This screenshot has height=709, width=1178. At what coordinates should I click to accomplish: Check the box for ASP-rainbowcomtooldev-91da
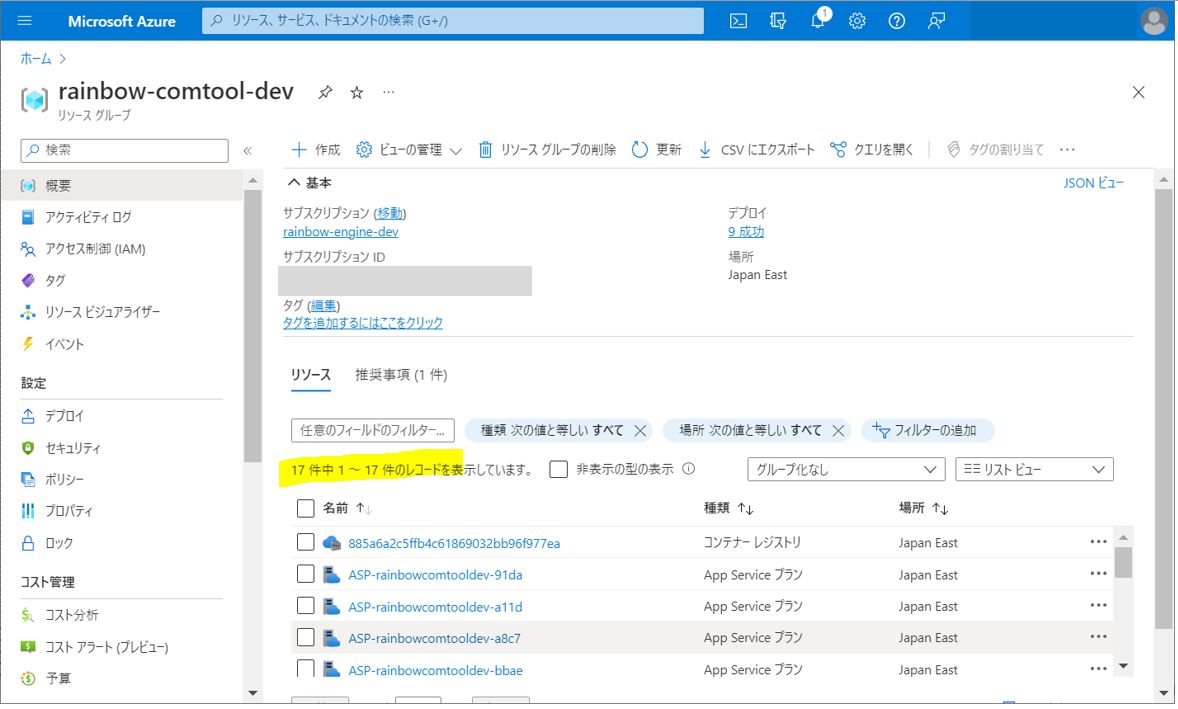click(x=306, y=574)
